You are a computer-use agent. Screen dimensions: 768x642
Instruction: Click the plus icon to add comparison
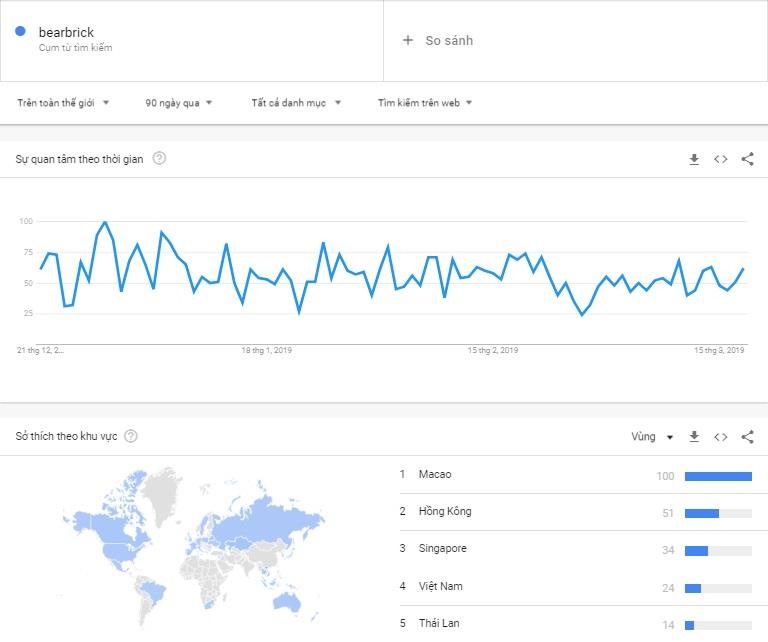coord(407,40)
